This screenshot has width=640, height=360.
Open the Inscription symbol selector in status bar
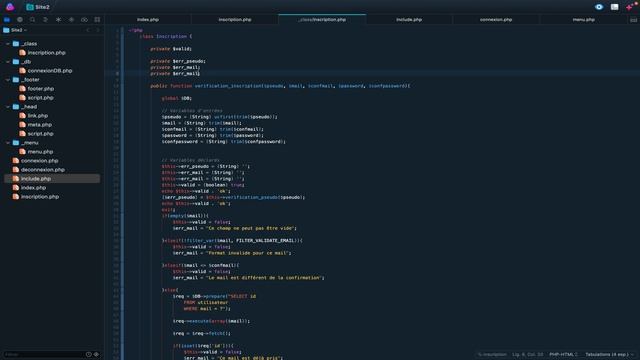492,354
